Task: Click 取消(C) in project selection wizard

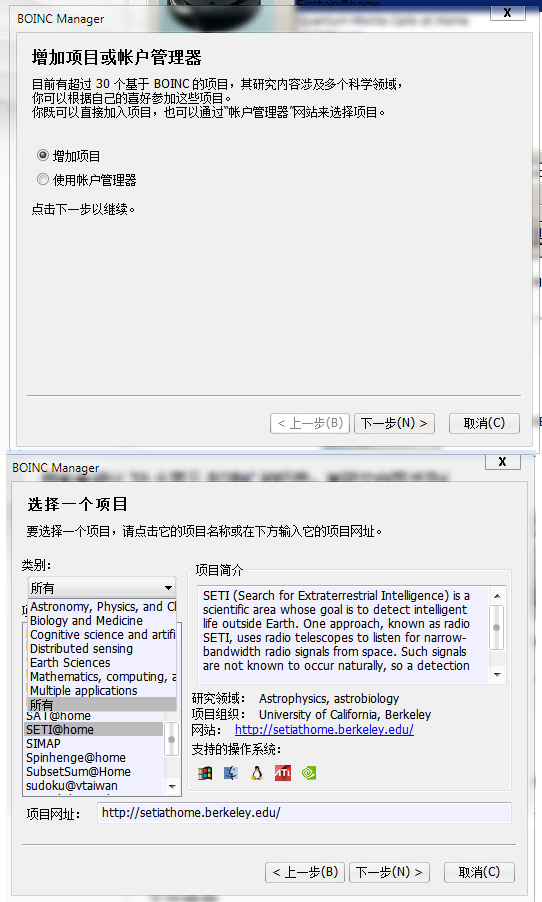Action: point(479,872)
